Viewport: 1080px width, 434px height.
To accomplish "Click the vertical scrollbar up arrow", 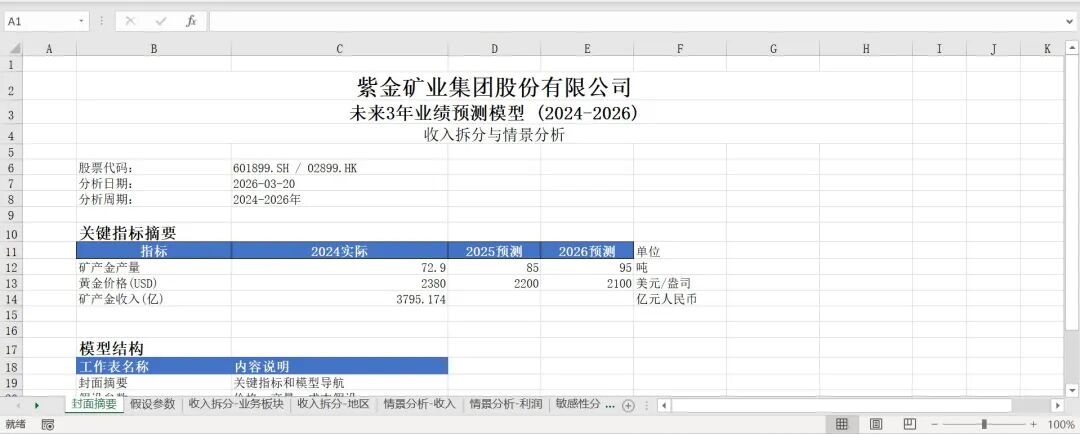I will point(1072,48).
